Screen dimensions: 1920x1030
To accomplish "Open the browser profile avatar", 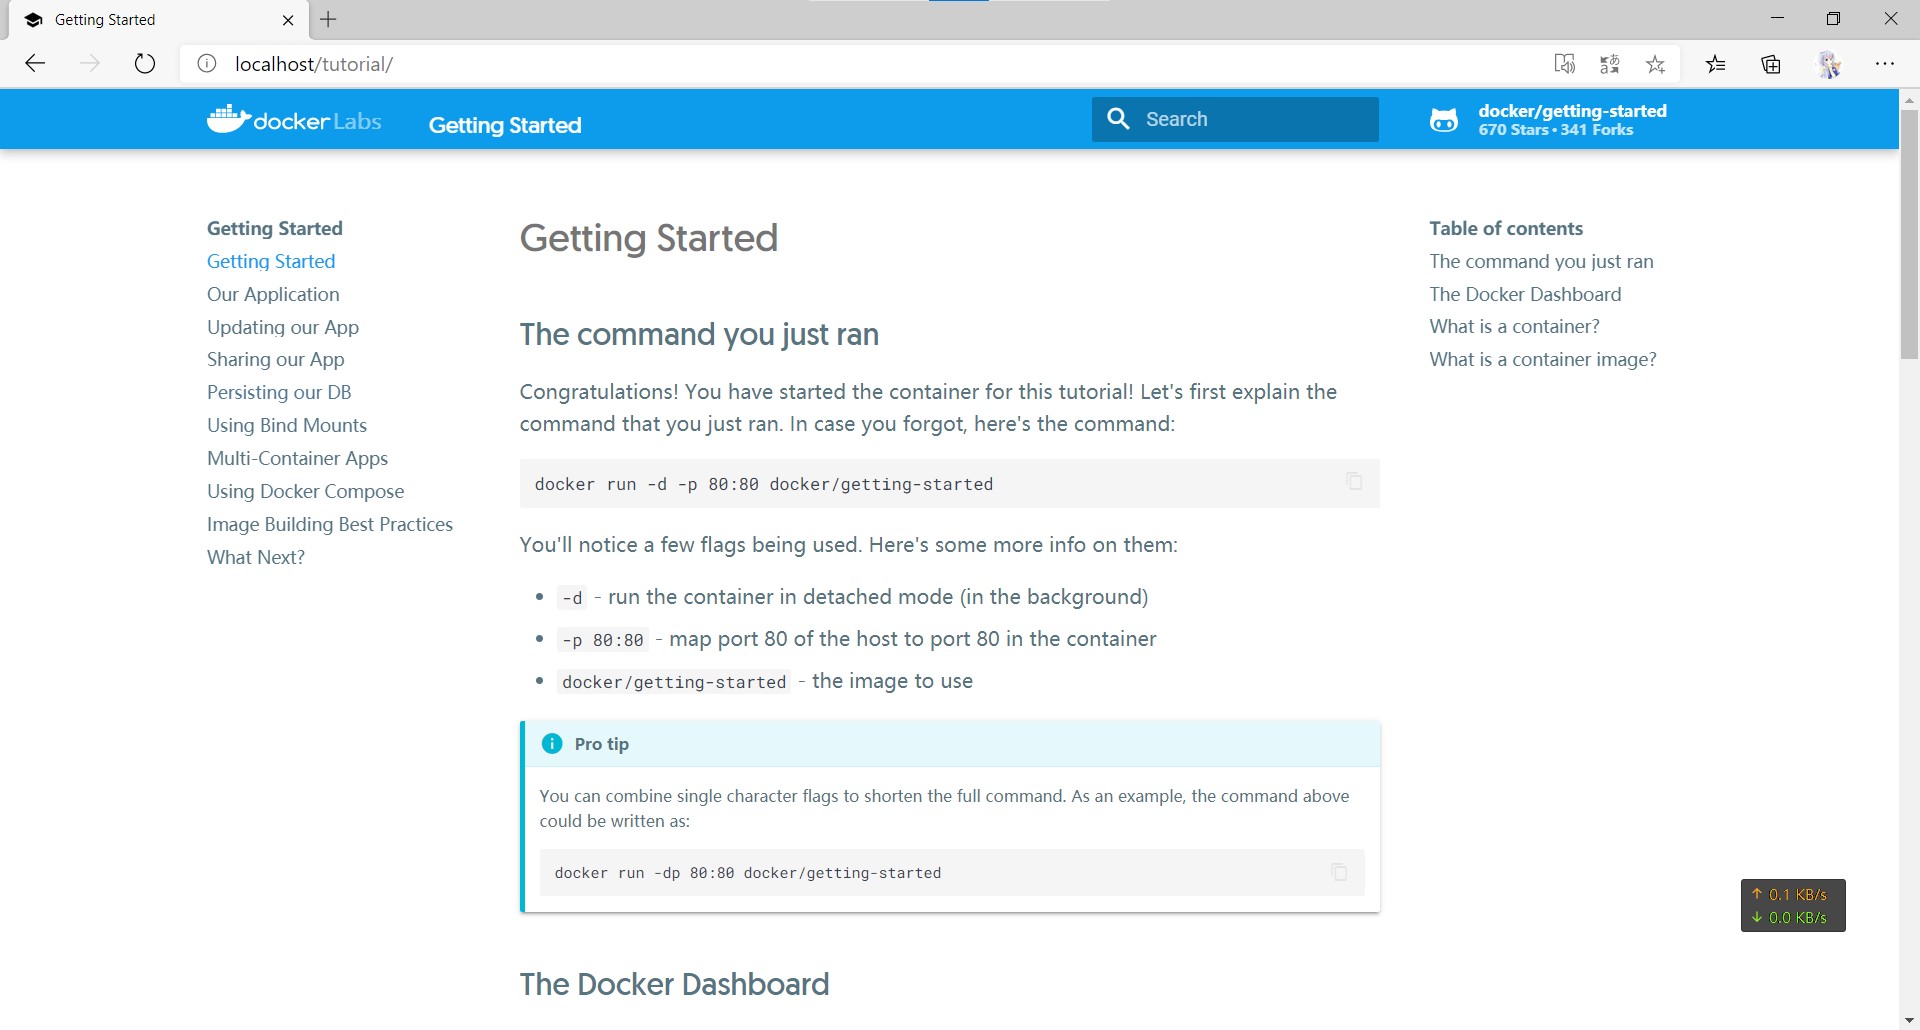I will point(1829,64).
